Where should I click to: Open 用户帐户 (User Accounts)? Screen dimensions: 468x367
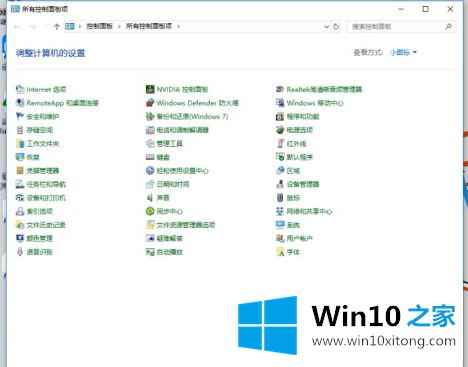(x=294, y=238)
